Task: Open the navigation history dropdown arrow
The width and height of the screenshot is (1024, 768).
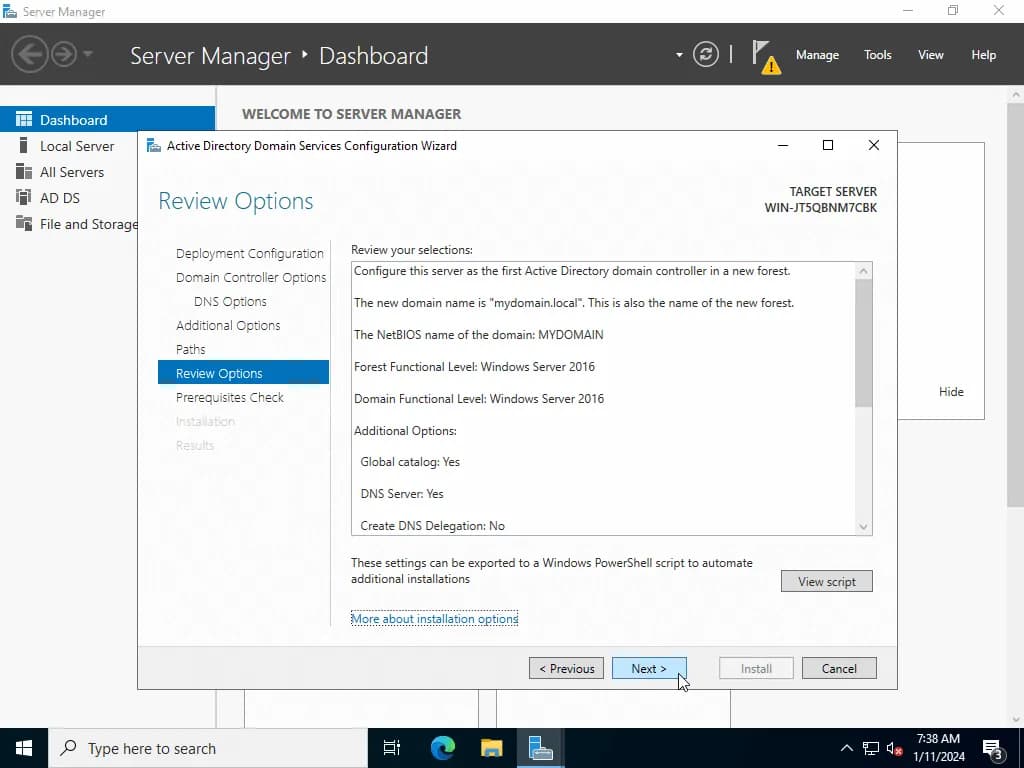Action: tap(88, 54)
